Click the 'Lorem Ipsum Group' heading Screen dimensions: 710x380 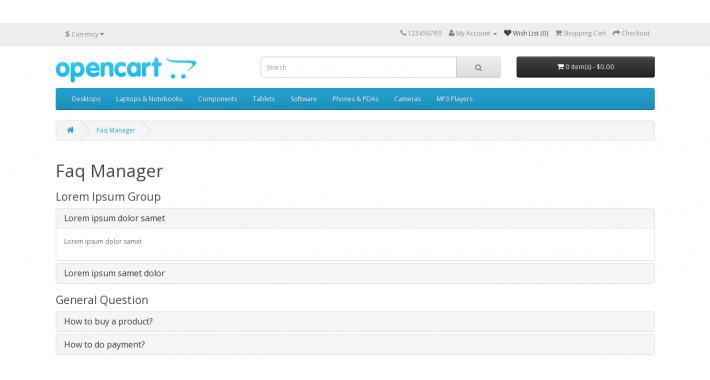pos(108,197)
